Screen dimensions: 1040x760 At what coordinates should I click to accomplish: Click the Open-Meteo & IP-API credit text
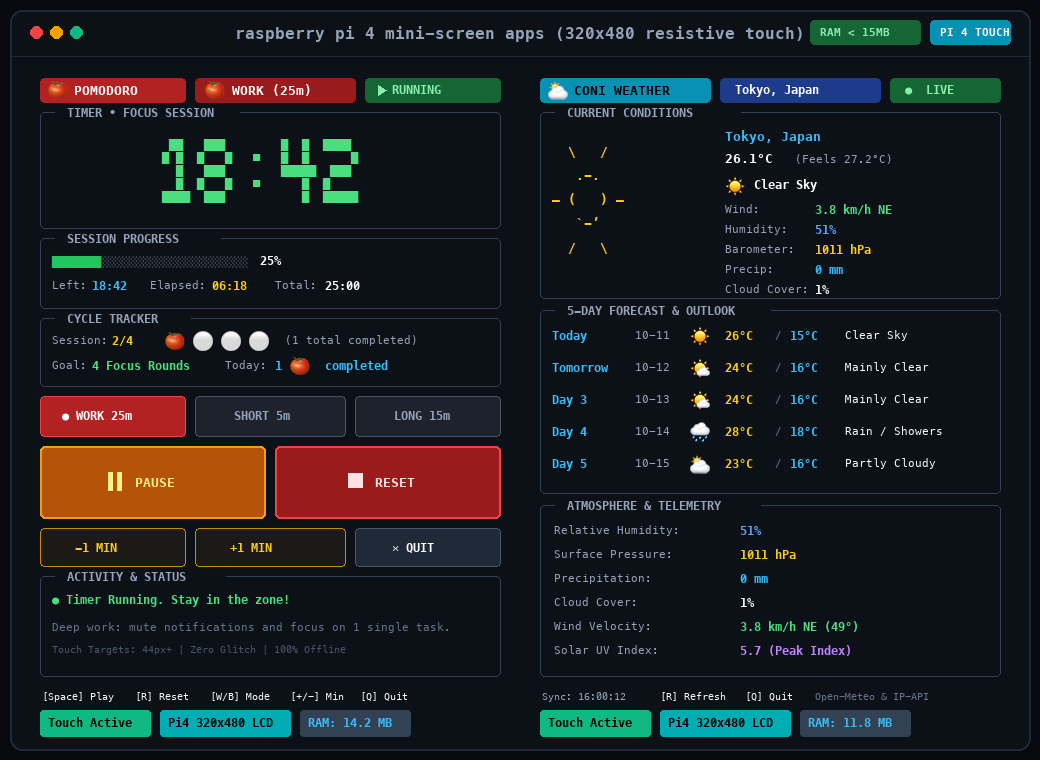click(x=872, y=696)
